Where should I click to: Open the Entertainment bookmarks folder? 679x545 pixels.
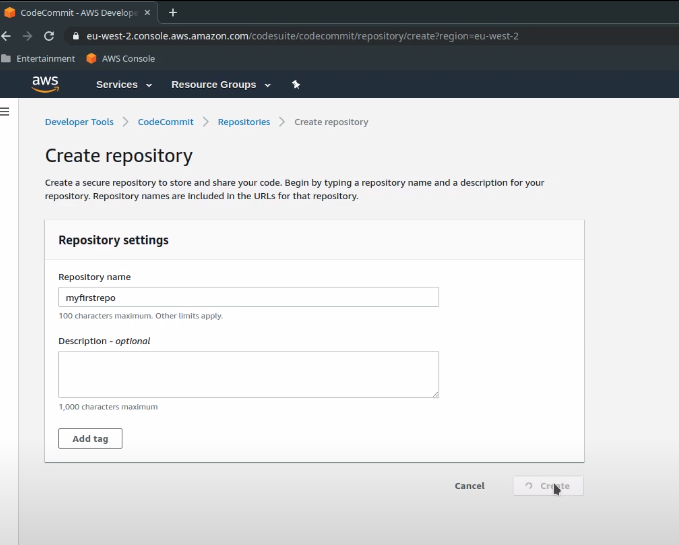[x=38, y=58]
